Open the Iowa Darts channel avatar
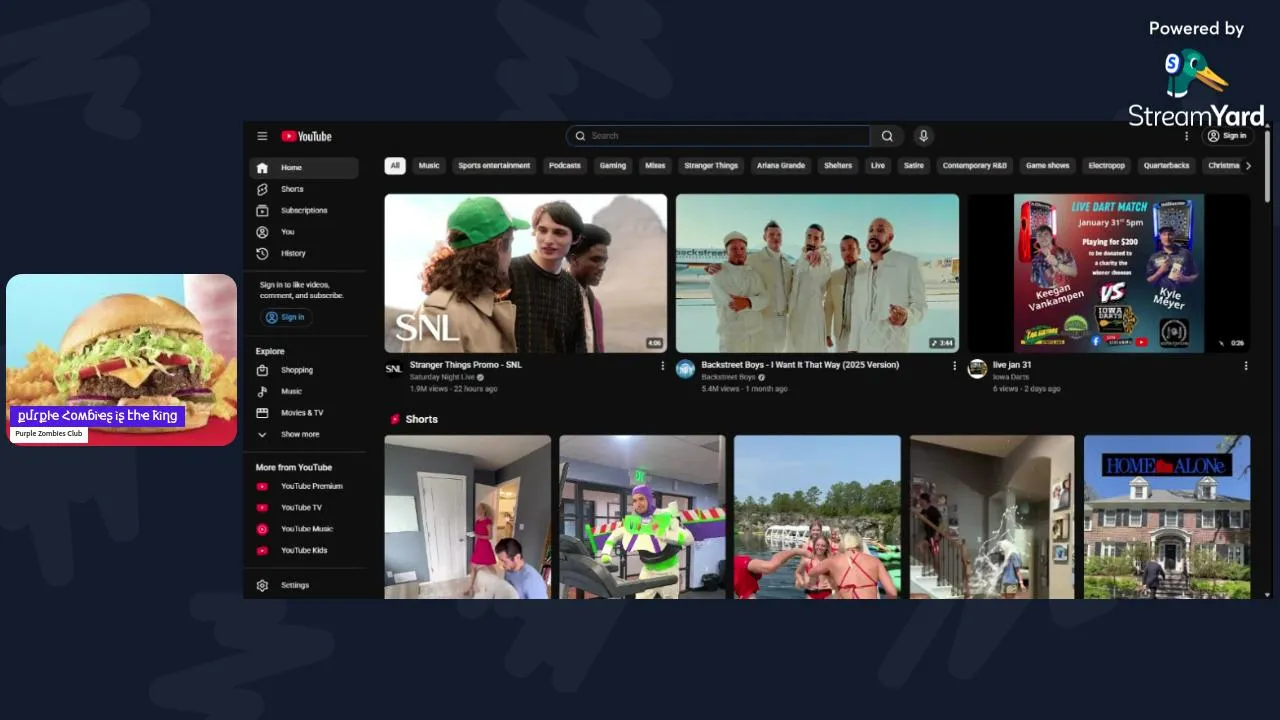The height and width of the screenshot is (720, 1280). click(x=977, y=369)
